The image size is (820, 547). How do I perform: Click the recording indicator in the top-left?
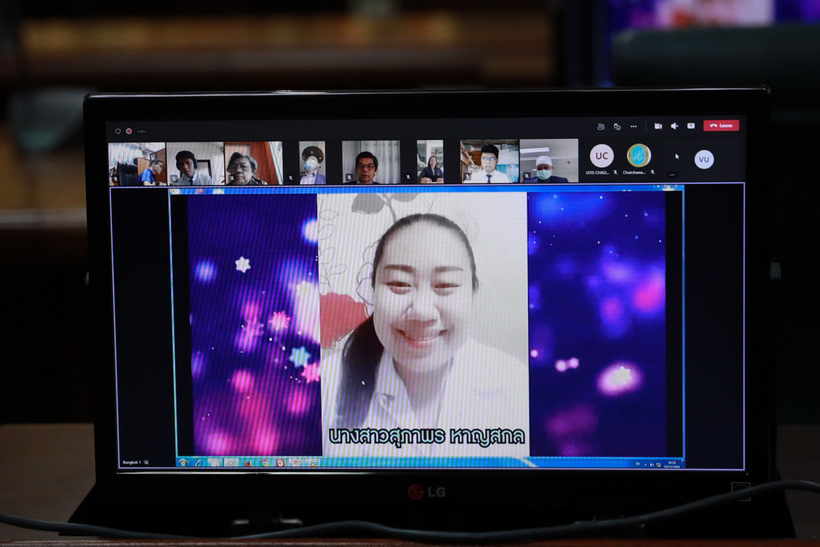tap(129, 130)
